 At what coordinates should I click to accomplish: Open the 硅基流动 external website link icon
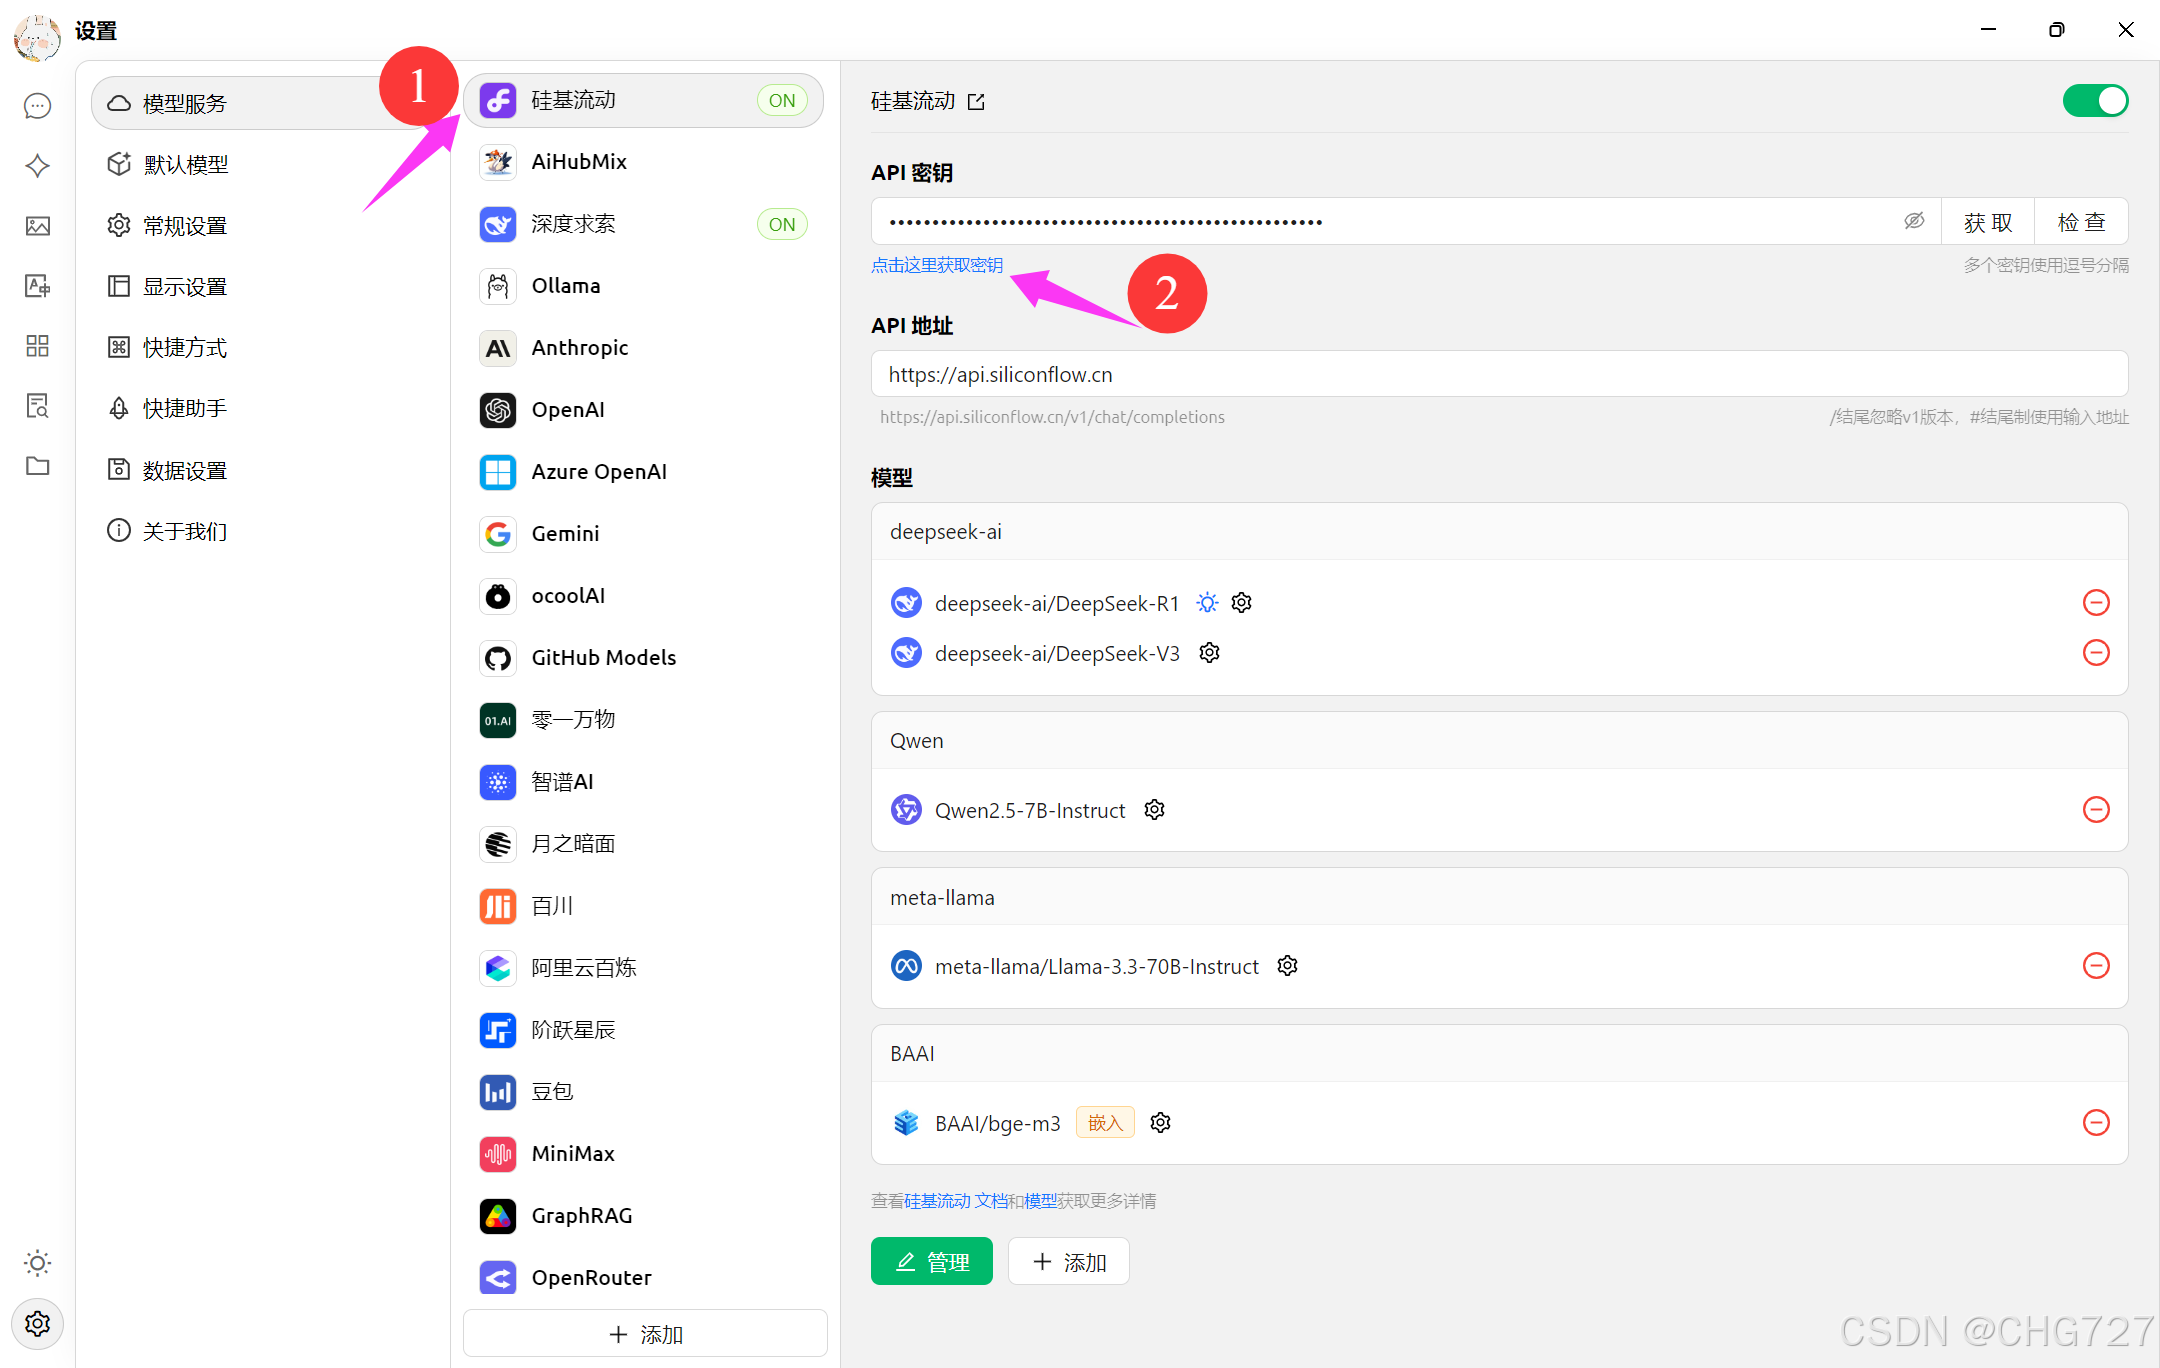pyautogui.click(x=977, y=102)
